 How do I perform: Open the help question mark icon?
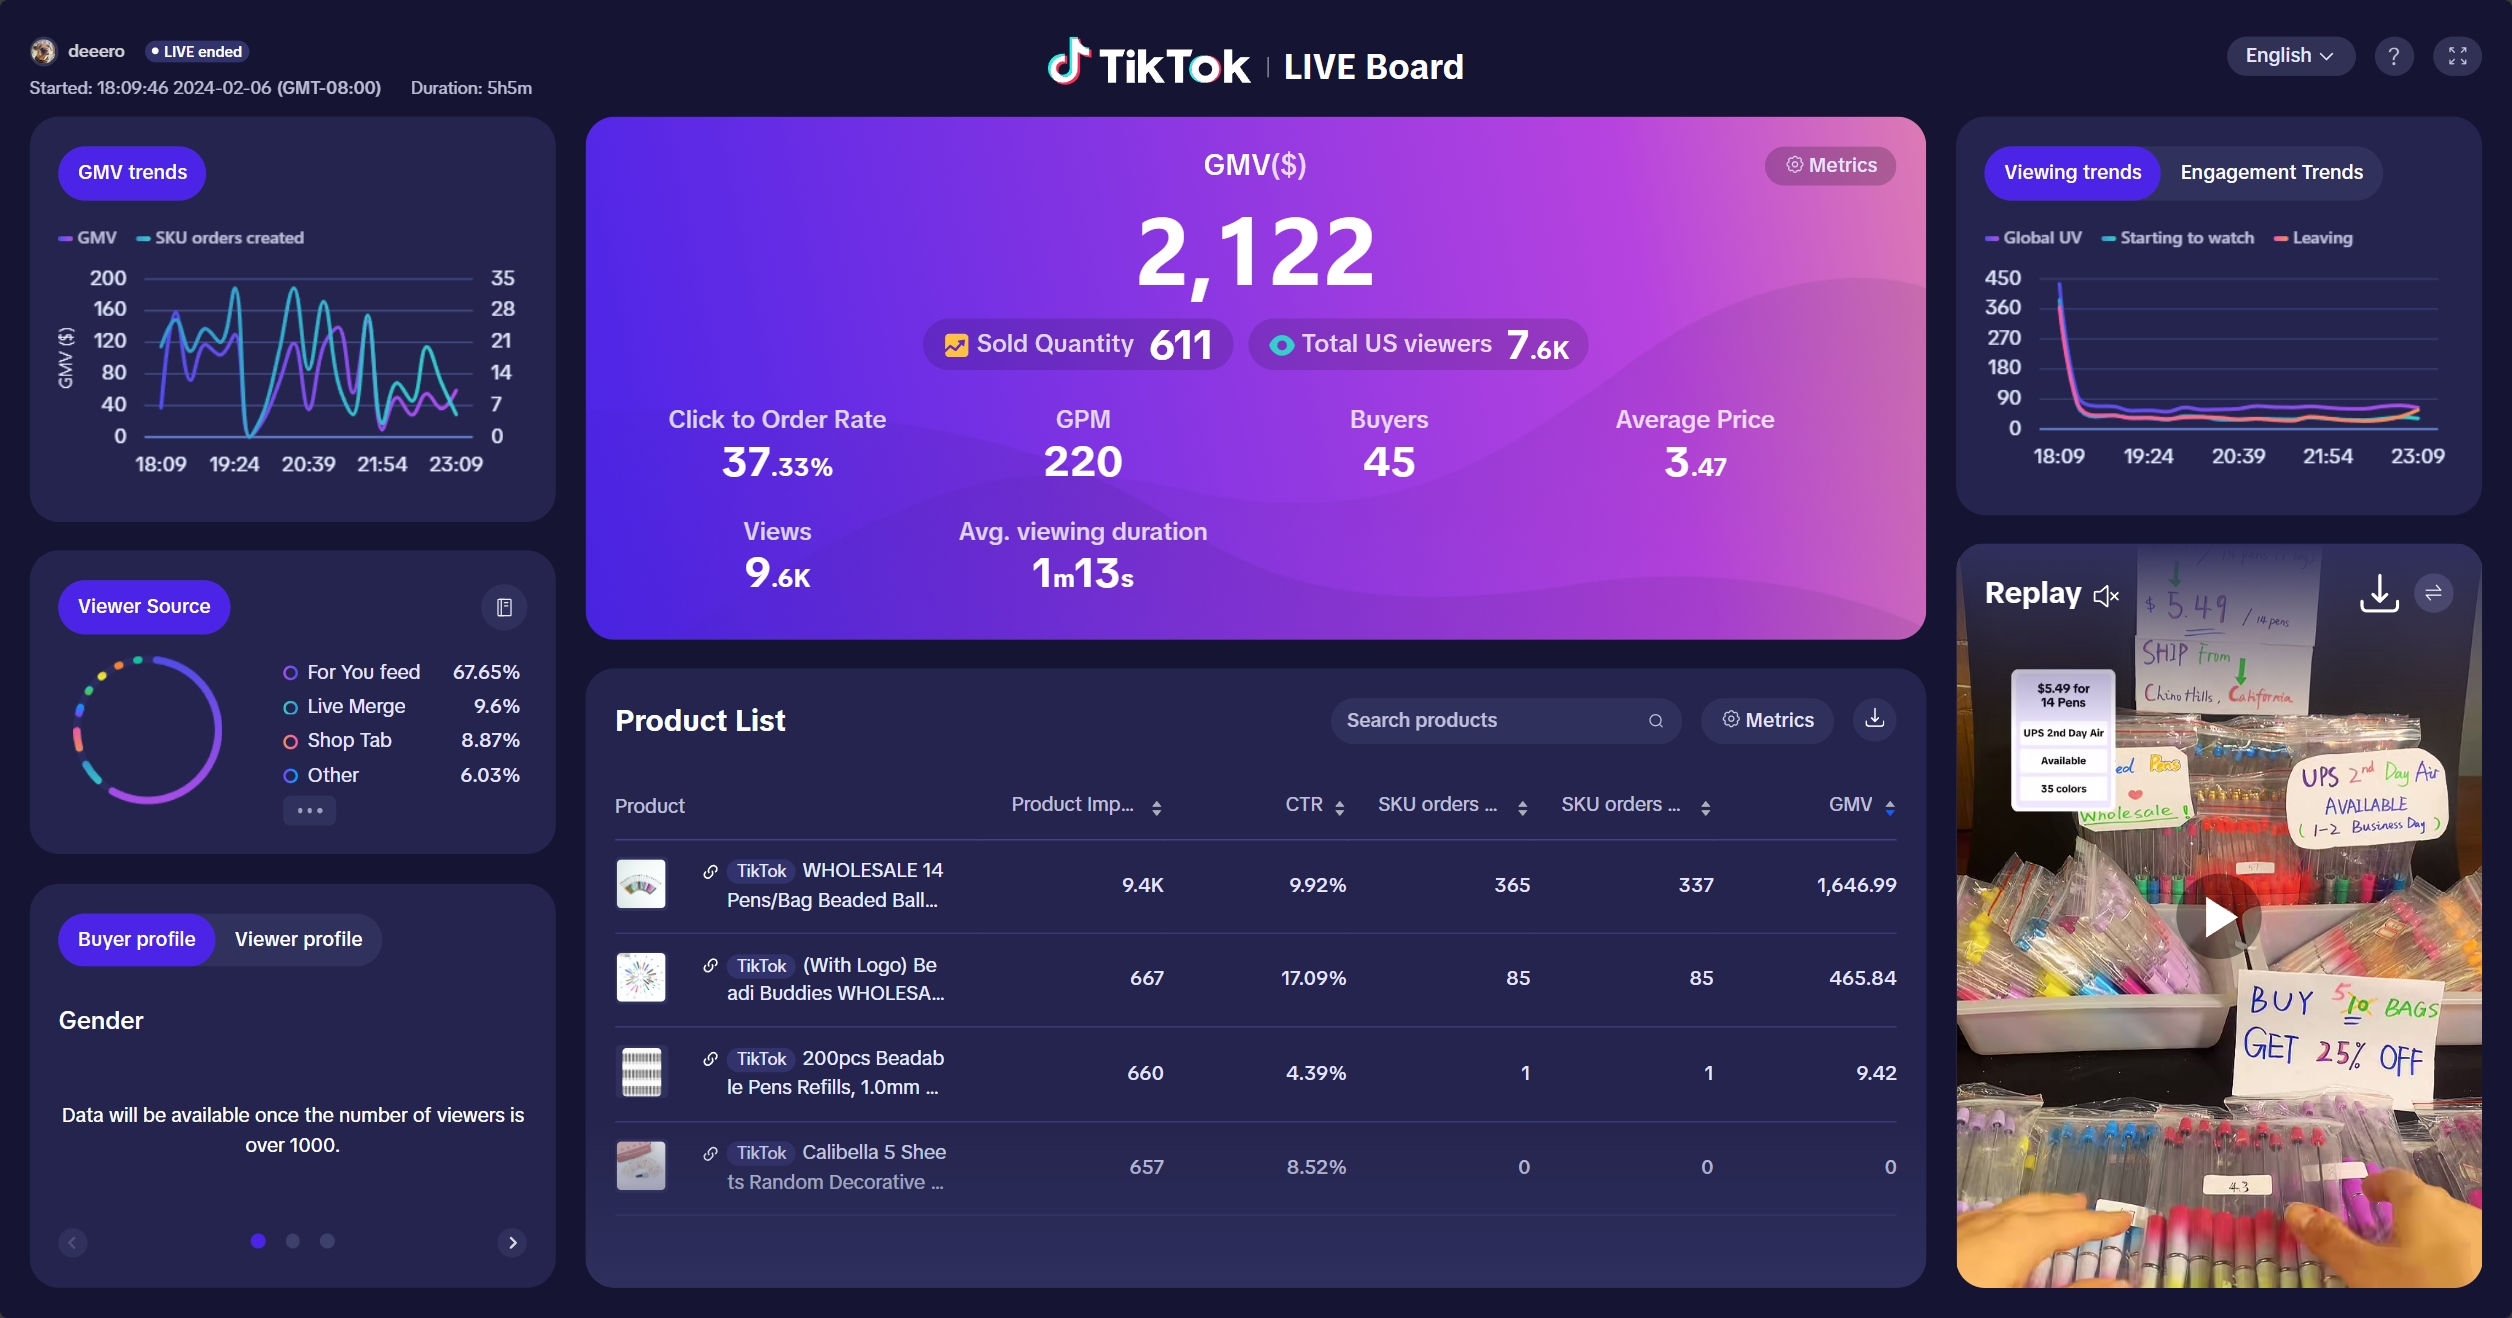2393,56
